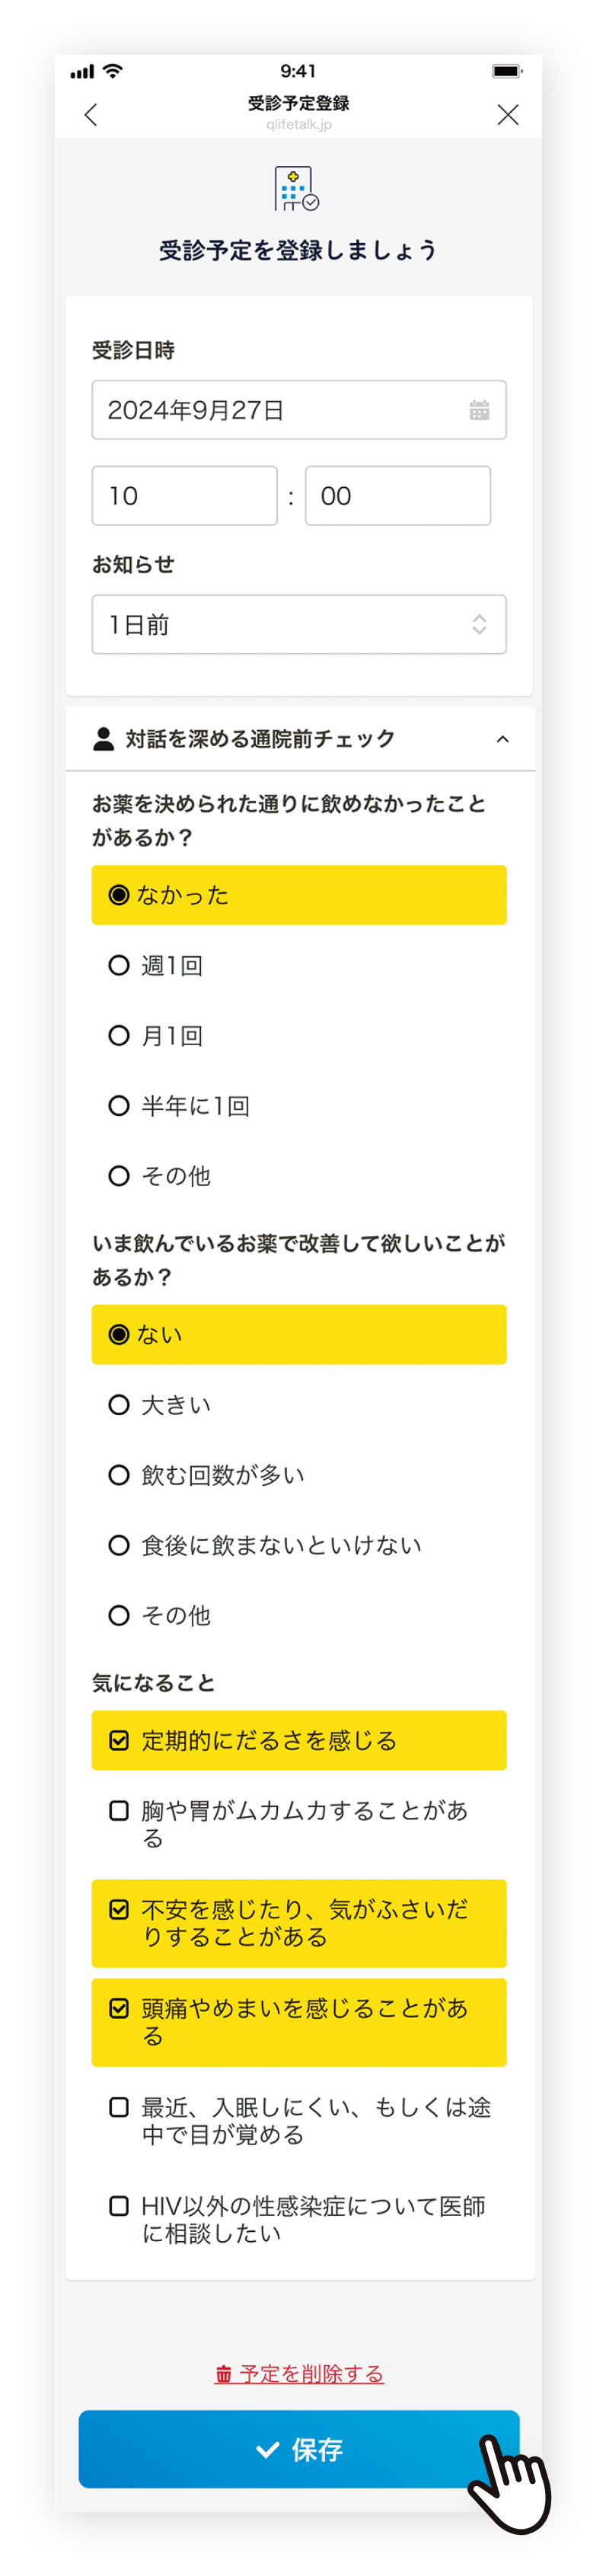Check HIV以外の性感染症について医師に相談したい
Screen dimensions: 606x2576
[x=299, y=2220]
